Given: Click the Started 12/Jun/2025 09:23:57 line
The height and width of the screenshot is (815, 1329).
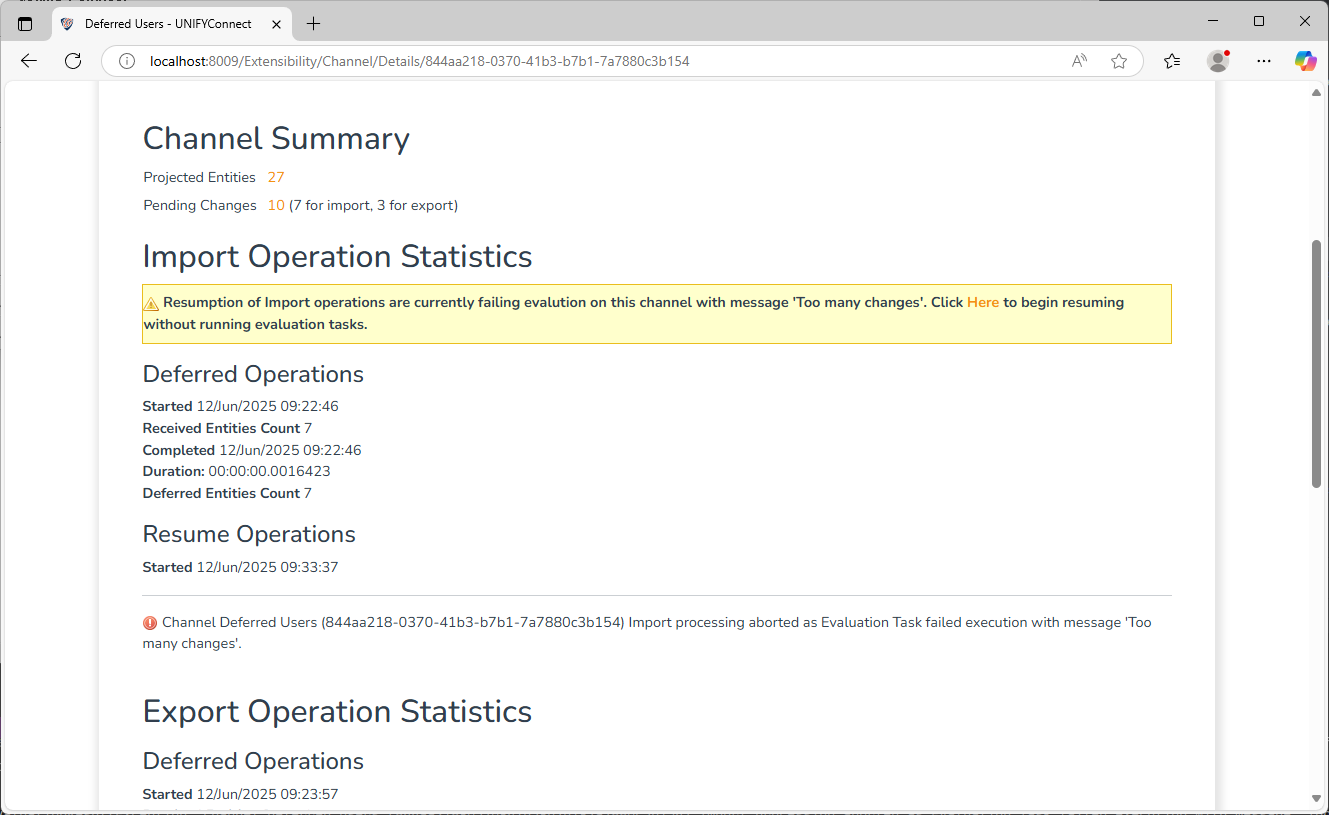Looking at the screenshot, I should [241, 794].
